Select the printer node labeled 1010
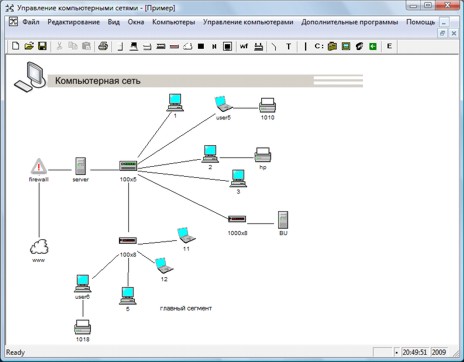Screen dimensions: 464x362 pyautogui.click(x=268, y=105)
